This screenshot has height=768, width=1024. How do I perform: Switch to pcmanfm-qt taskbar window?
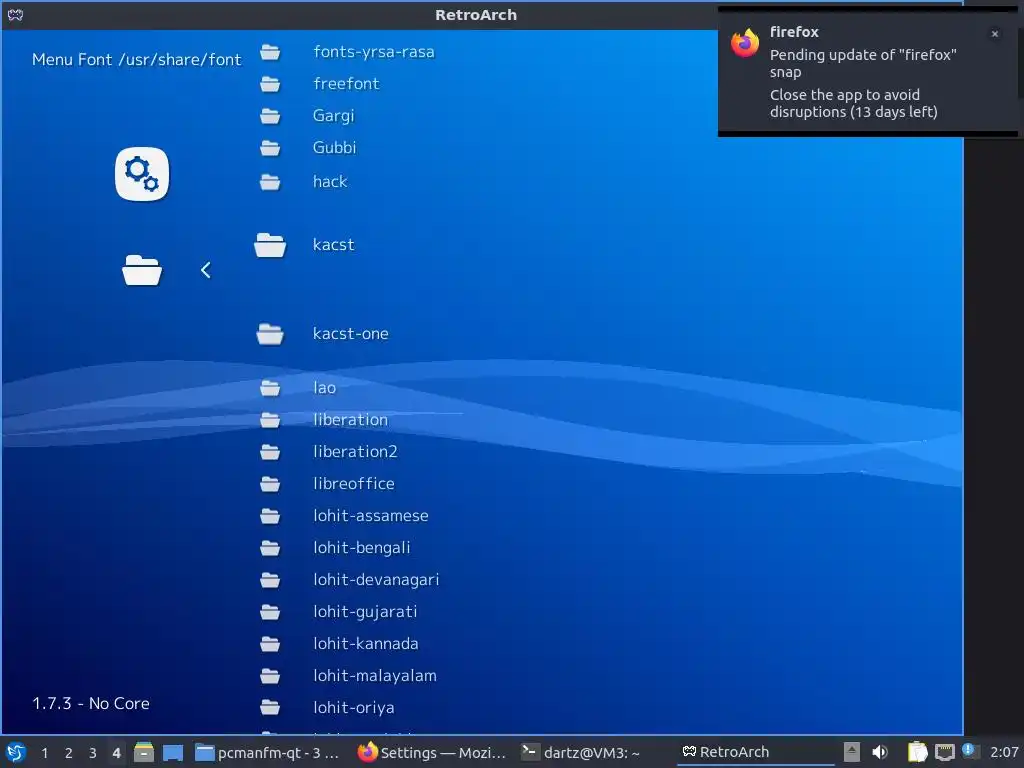click(x=268, y=753)
